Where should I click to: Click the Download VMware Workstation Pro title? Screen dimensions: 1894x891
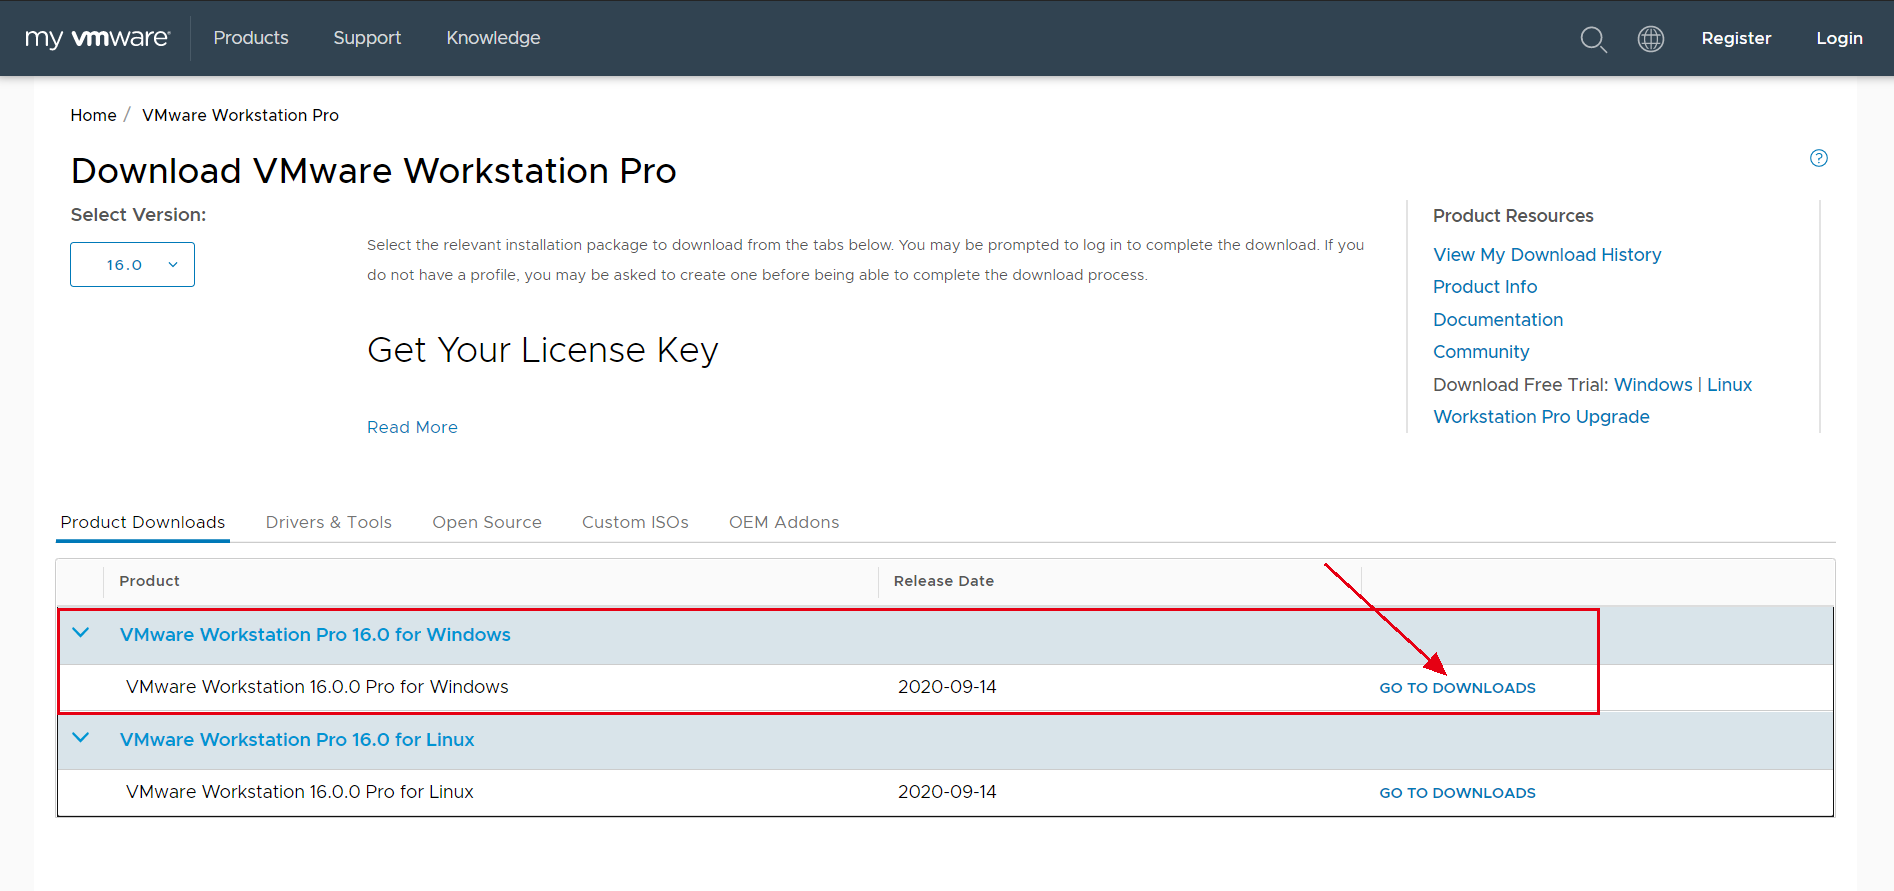point(373,171)
